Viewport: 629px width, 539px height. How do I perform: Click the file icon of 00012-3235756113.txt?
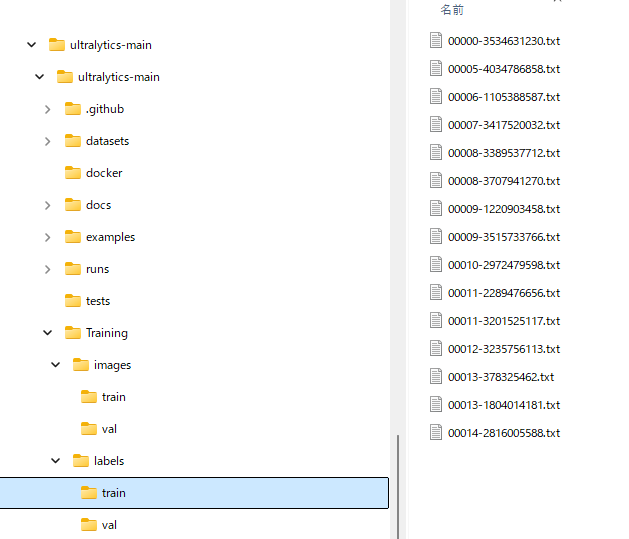[x=436, y=349]
